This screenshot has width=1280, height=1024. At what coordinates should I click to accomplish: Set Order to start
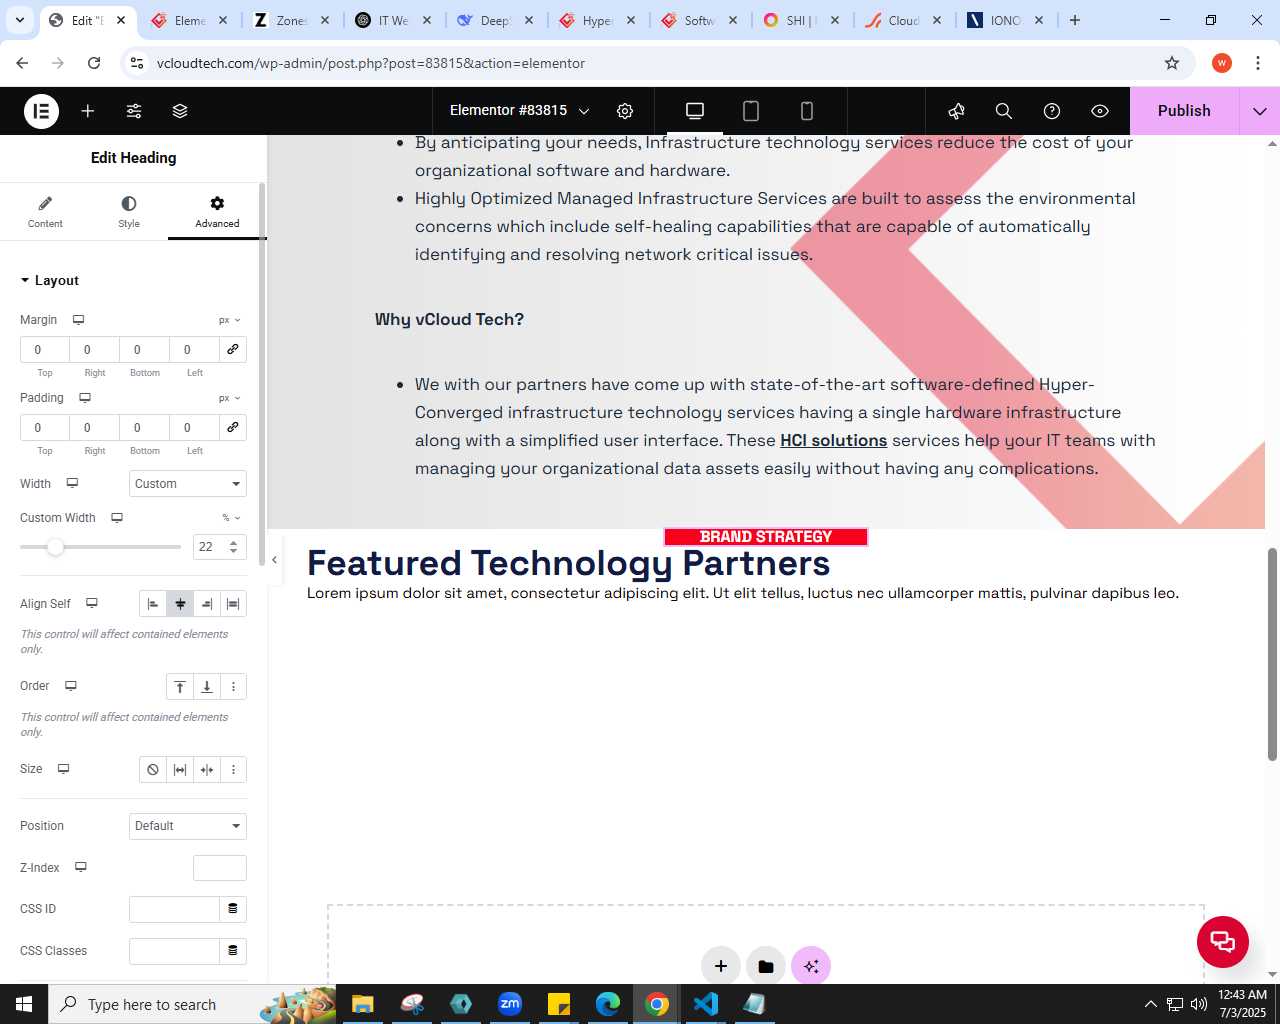tap(180, 687)
